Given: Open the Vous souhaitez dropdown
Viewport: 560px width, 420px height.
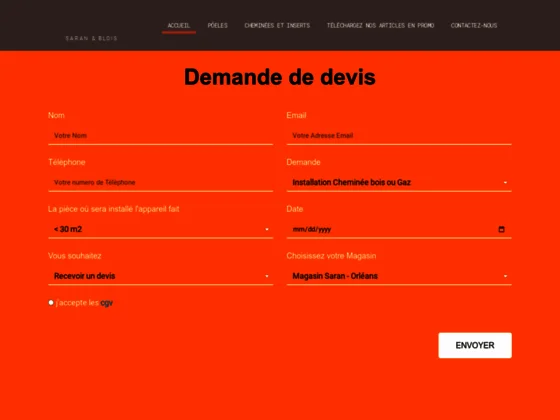Looking at the screenshot, I should pyautogui.click(x=160, y=276).
